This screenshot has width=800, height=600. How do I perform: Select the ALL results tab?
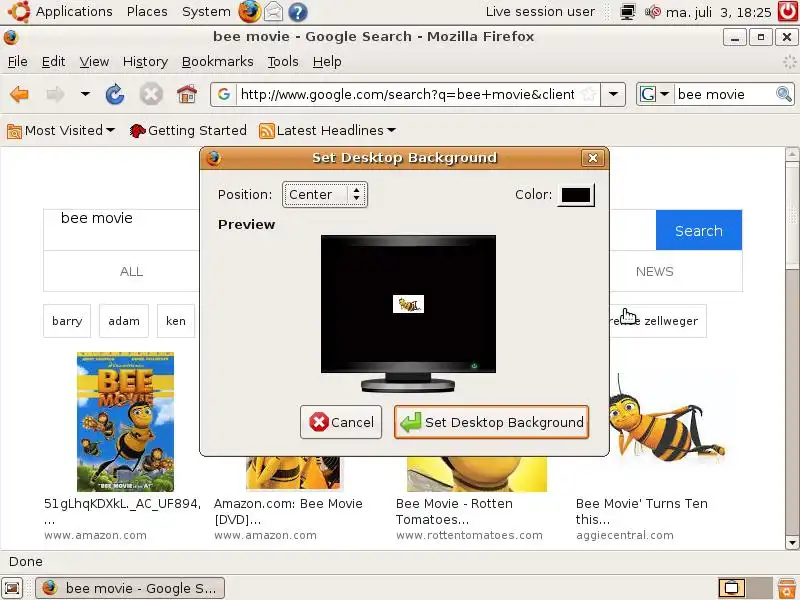tap(132, 271)
